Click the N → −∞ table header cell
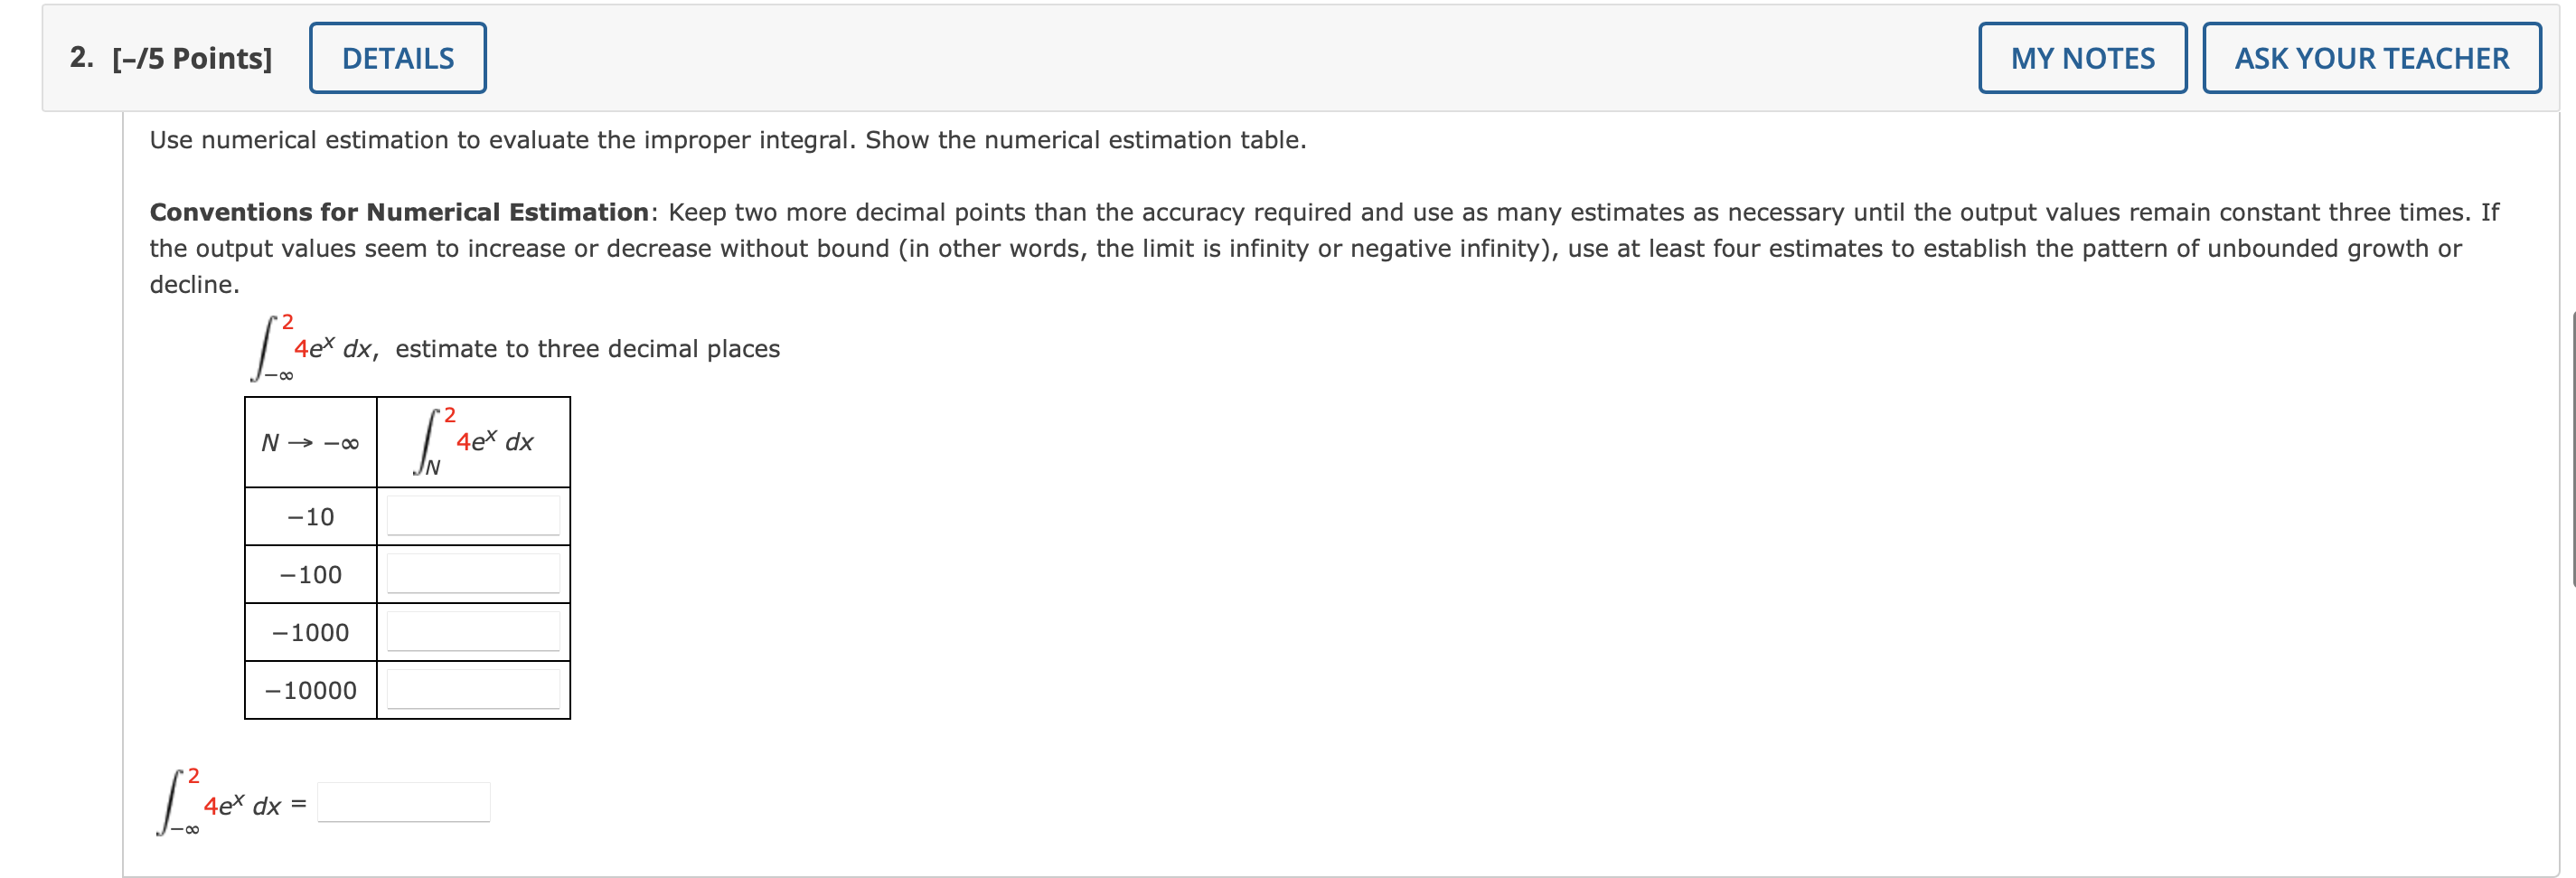 point(308,441)
